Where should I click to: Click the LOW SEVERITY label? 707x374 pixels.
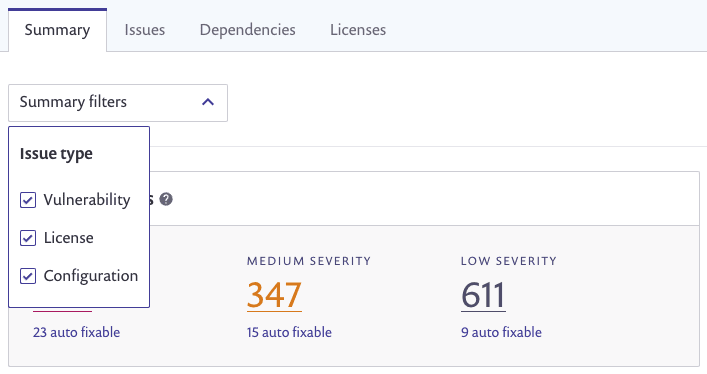coord(509,261)
